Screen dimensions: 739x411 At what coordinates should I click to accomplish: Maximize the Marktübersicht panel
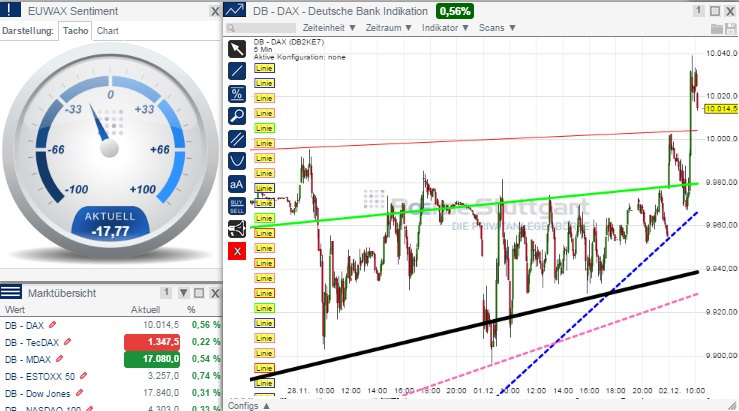coord(199,293)
